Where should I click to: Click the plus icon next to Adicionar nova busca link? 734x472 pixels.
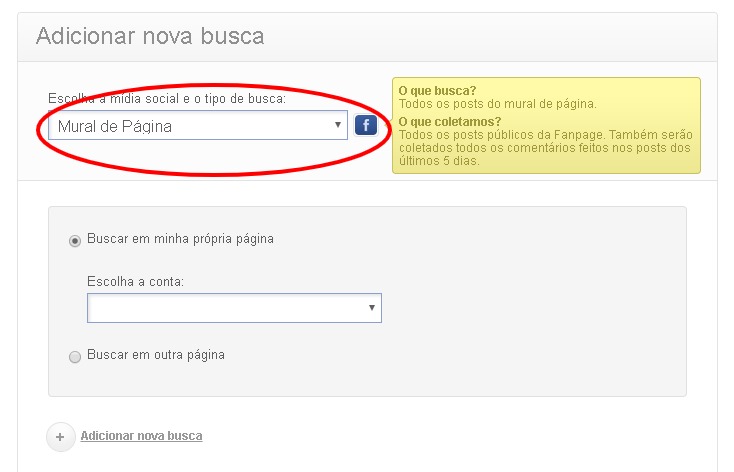pyautogui.click(x=60, y=437)
